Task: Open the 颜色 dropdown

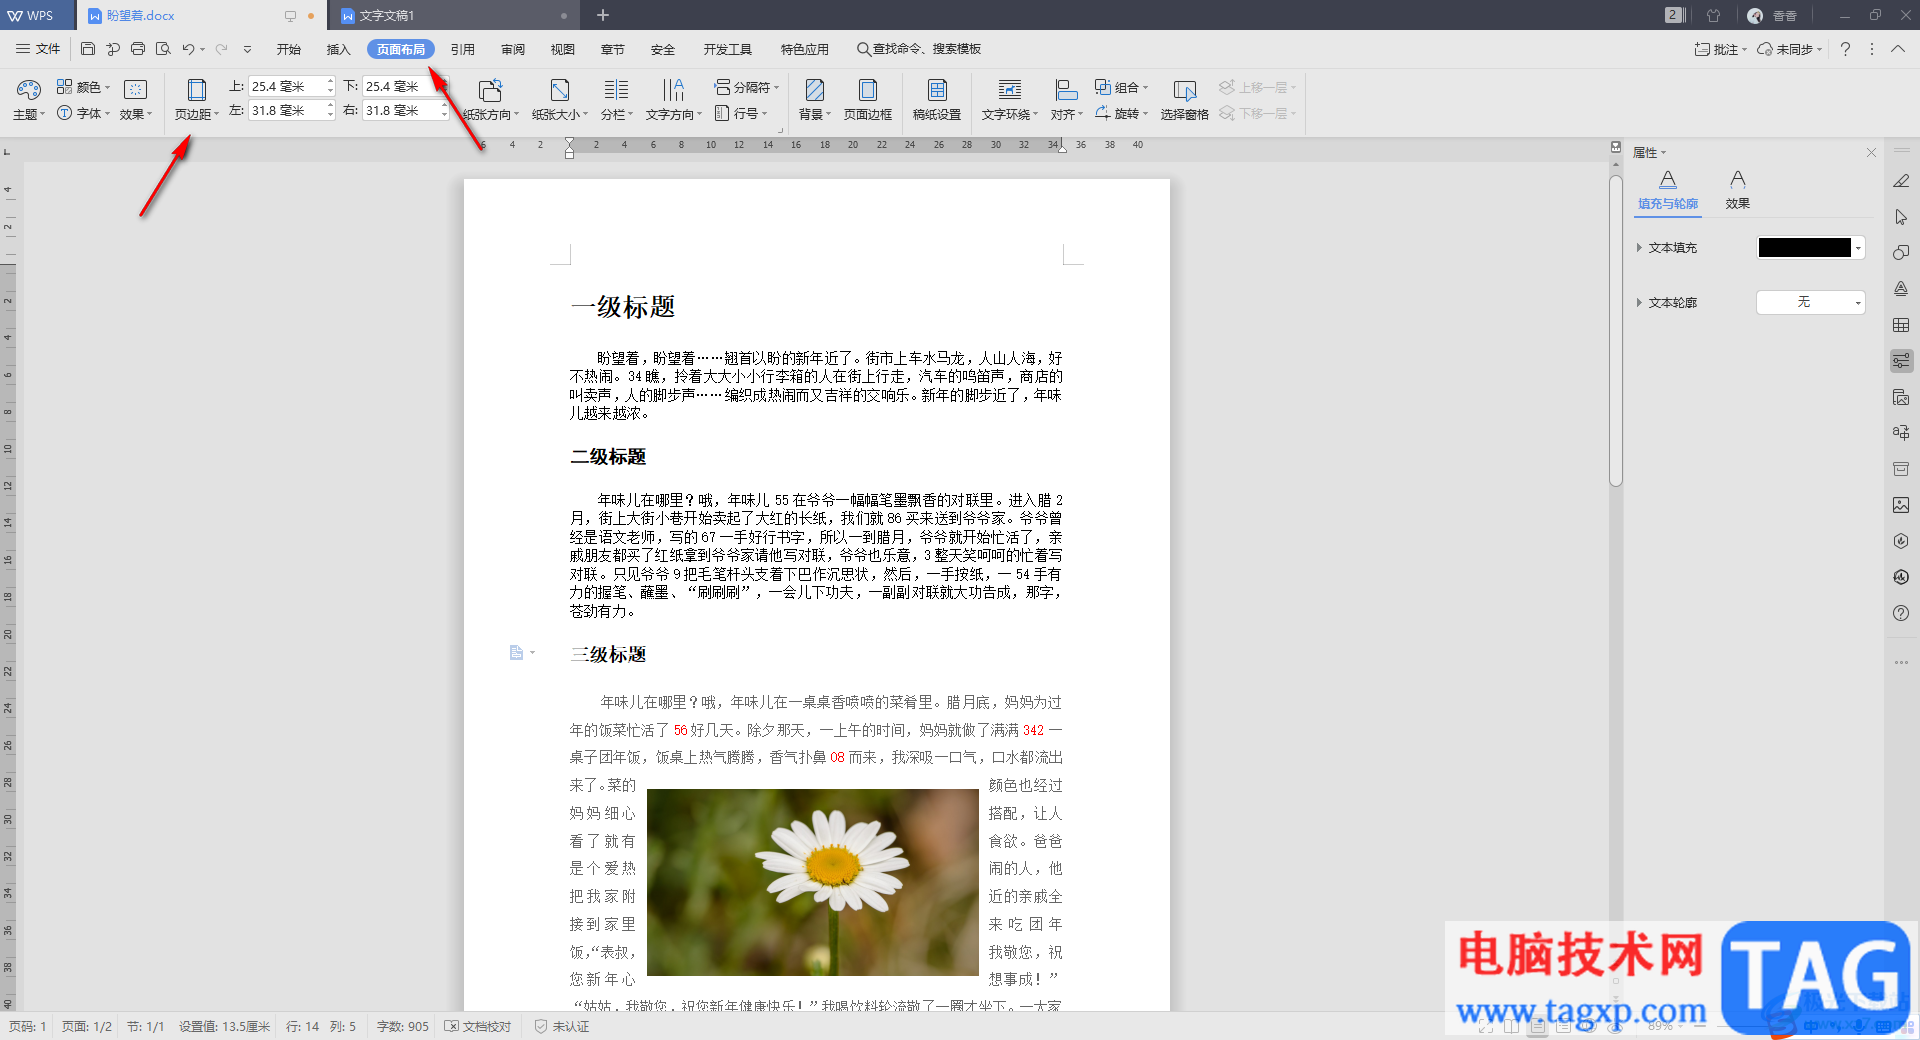Action: tap(83, 87)
